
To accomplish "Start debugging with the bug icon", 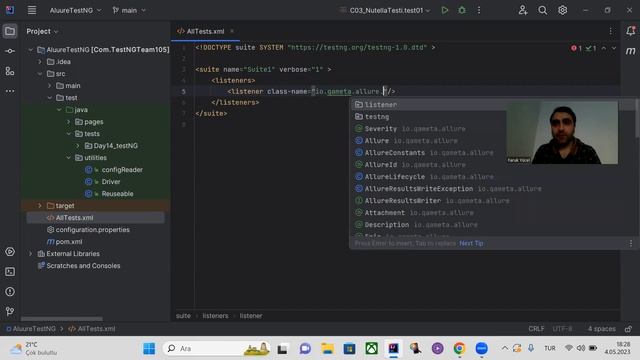I will click(x=462, y=10).
